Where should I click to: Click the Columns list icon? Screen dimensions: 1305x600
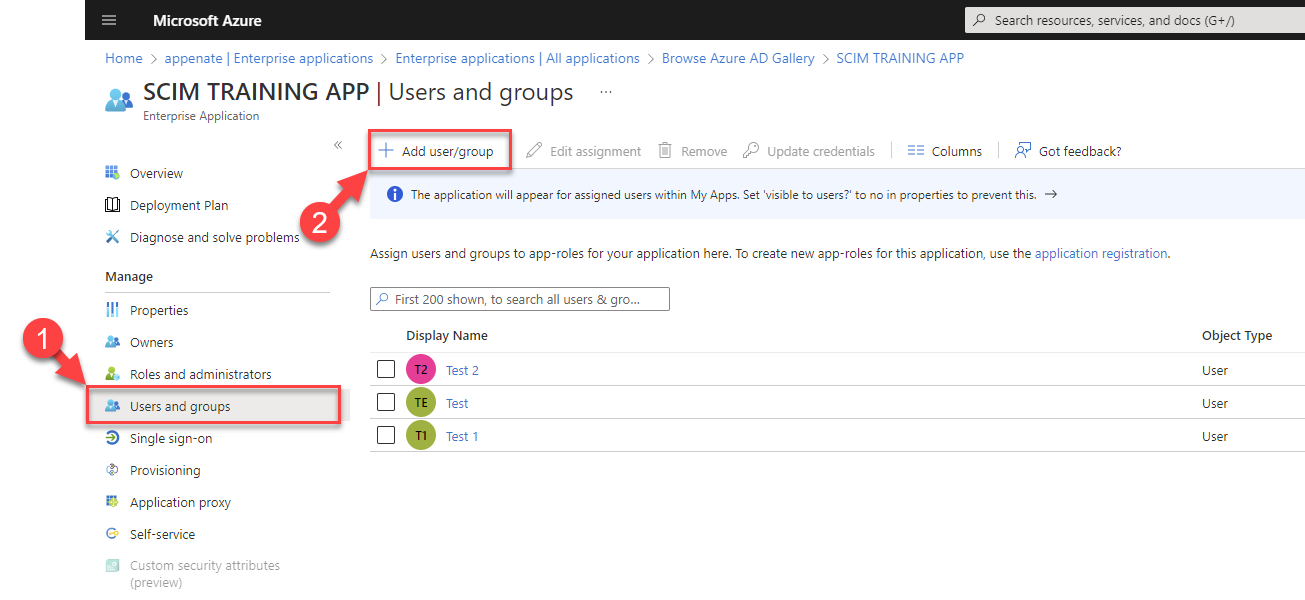coord(916,151)
